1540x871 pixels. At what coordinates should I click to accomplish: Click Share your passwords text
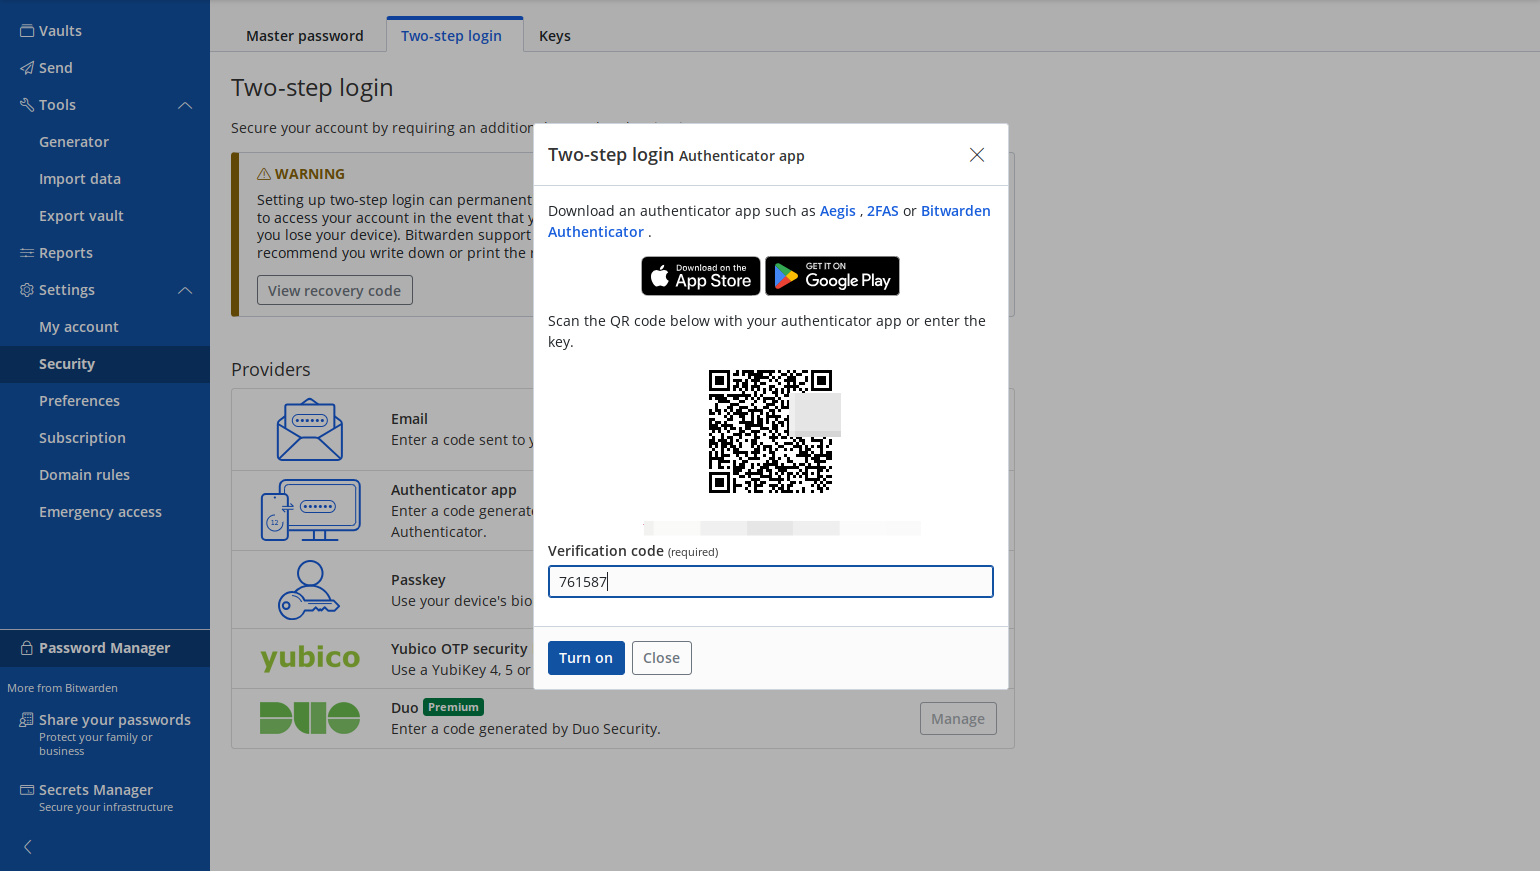(x=115, y=720)
